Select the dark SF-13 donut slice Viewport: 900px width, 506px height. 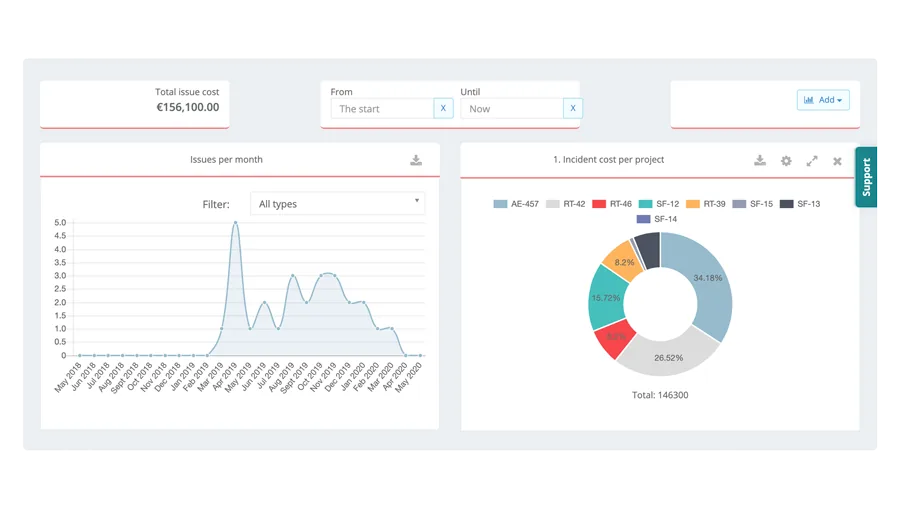649,250
